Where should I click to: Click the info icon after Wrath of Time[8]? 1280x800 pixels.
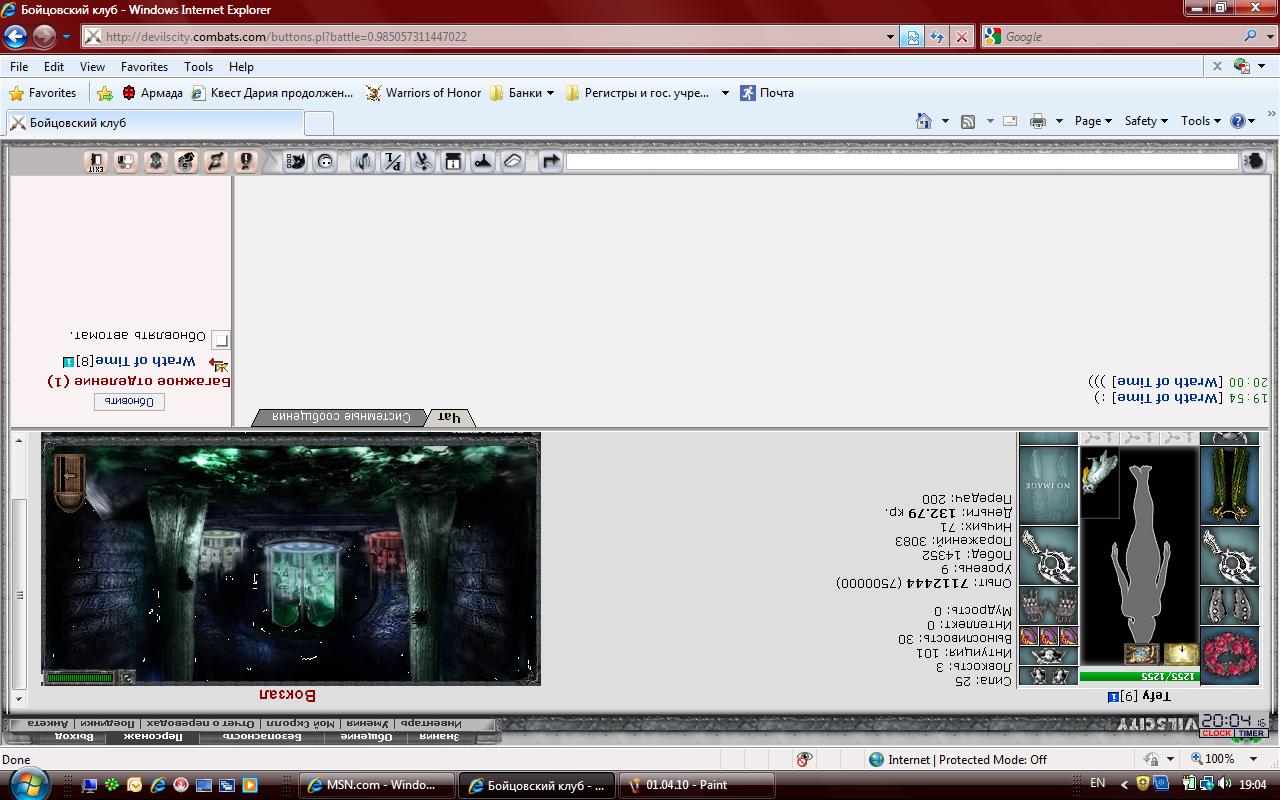coord(69,361)
